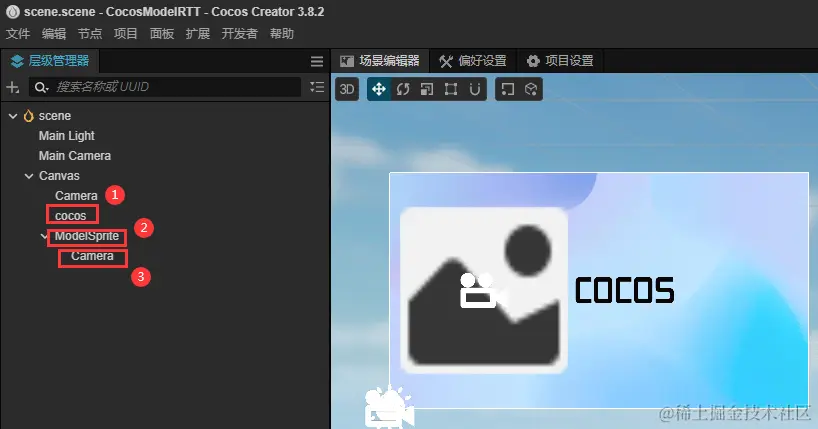
Task: Collapse the ModelSprite node
Action: pyautogui.click(x=44, y=236)
